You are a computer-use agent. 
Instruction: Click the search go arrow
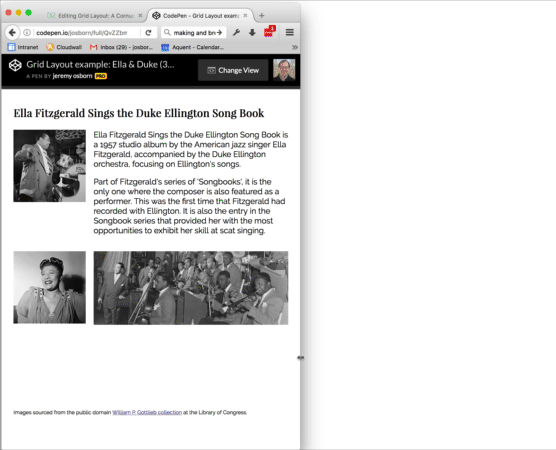[219, 33]
